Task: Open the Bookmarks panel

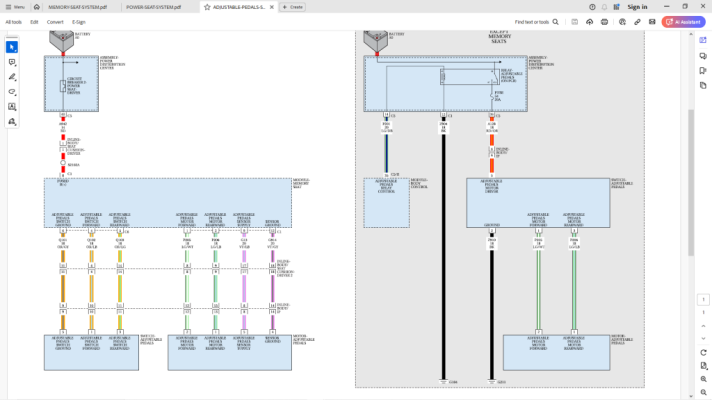Action: (x=703, y=70)
